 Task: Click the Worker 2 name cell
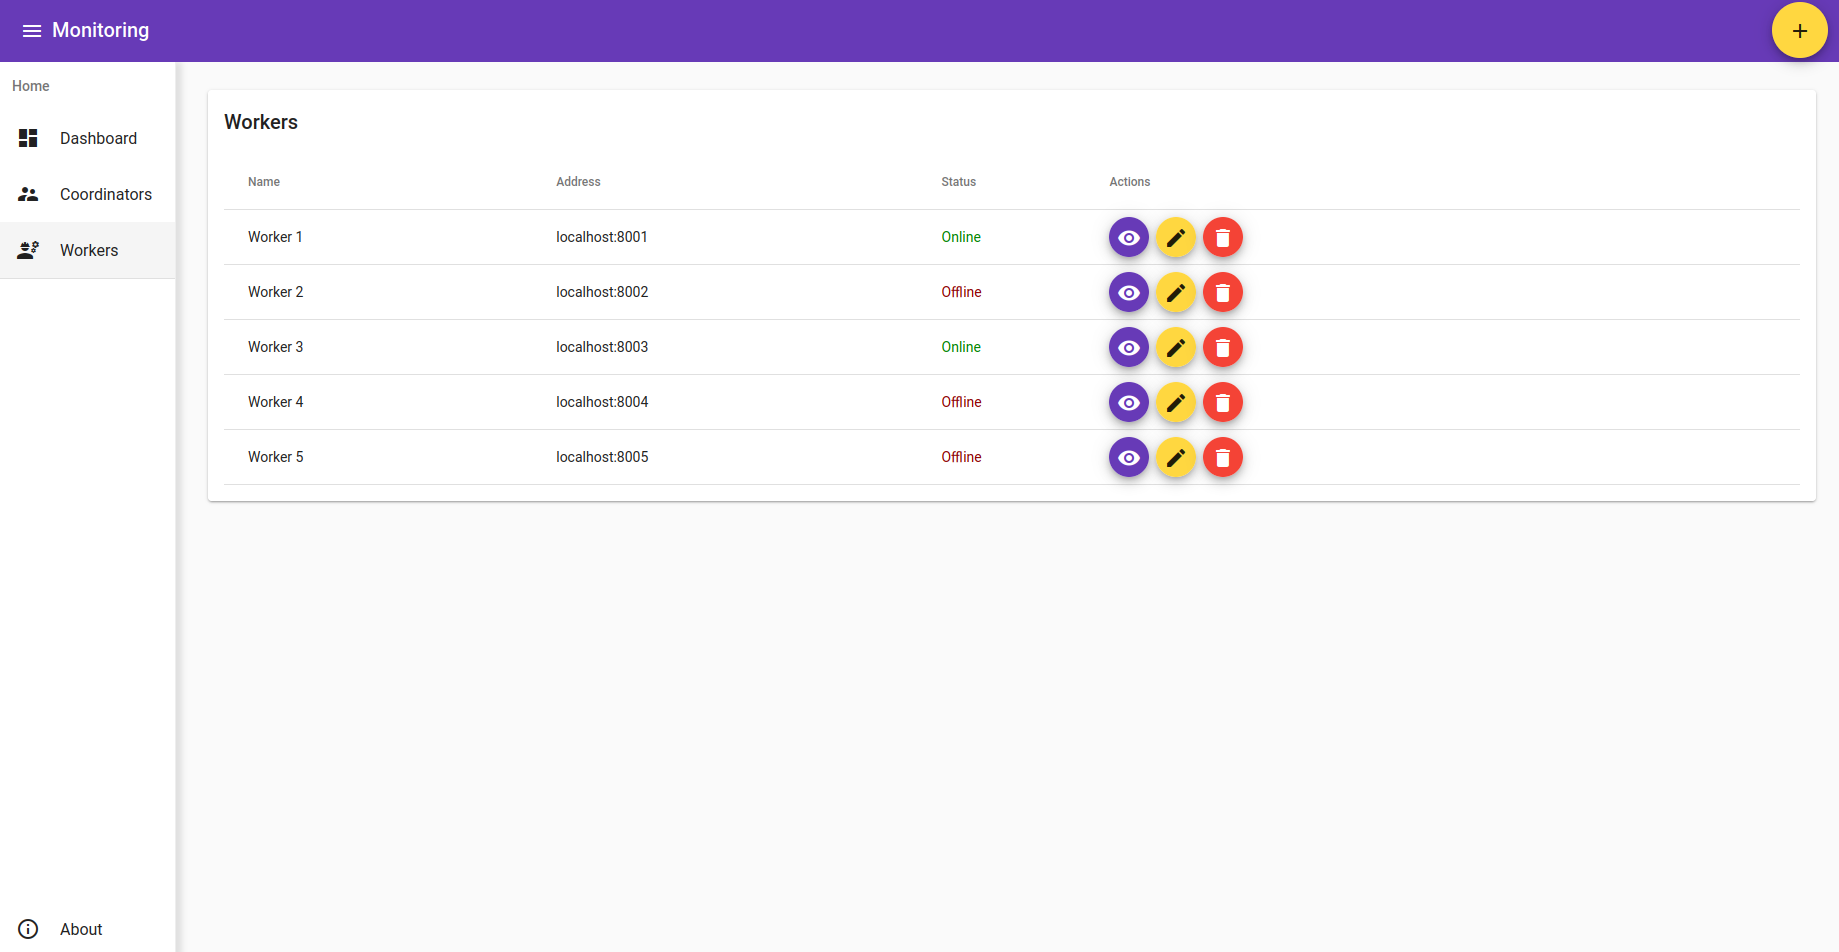pyautogui.click(x=275, y=292)
